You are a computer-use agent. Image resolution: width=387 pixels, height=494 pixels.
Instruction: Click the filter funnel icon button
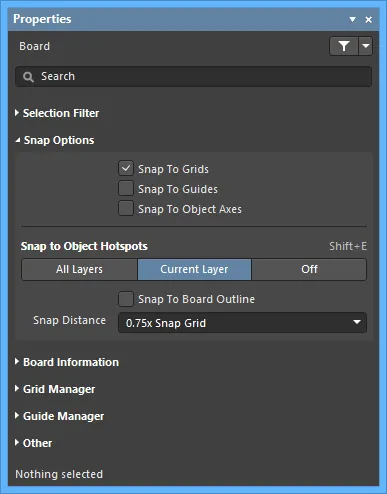pyautogui.click(x=344, y=46)
